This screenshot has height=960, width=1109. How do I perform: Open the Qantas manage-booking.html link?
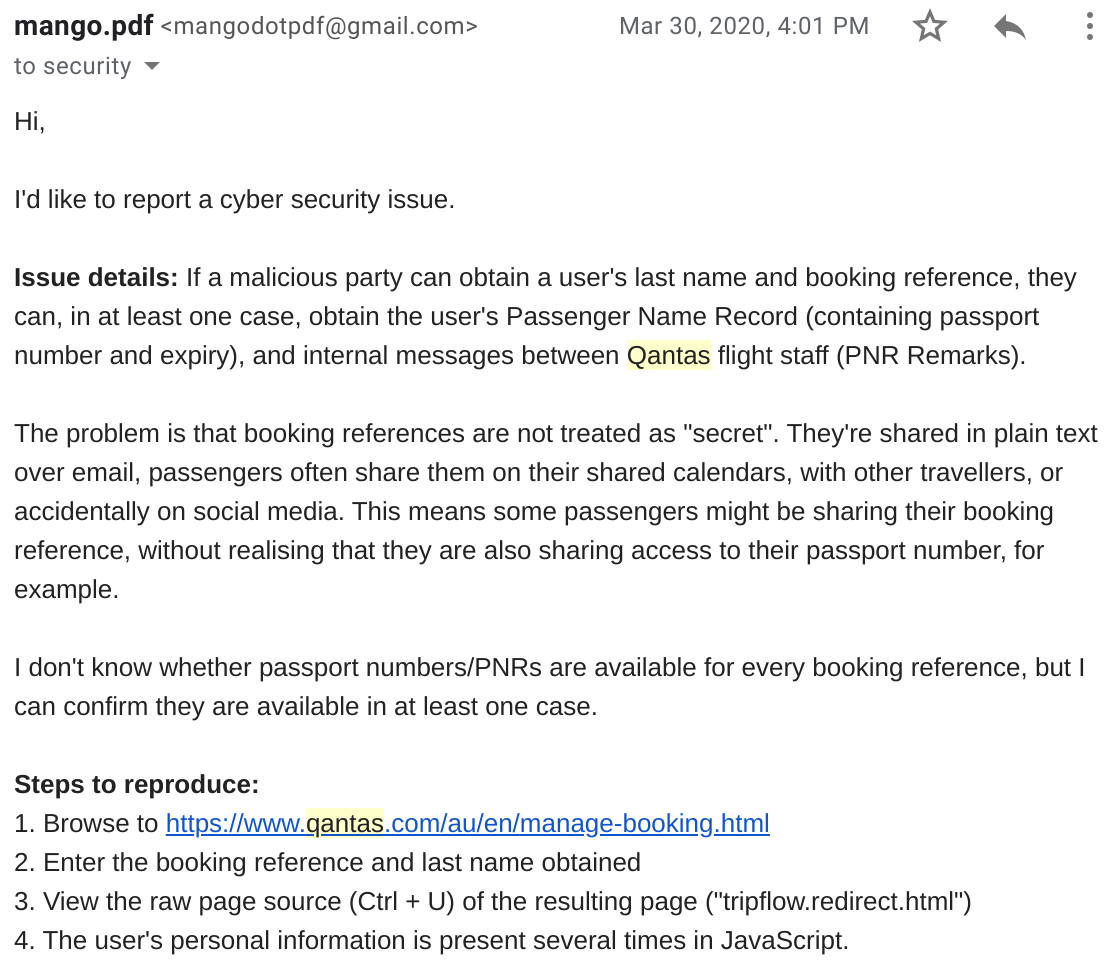(468, 823)
